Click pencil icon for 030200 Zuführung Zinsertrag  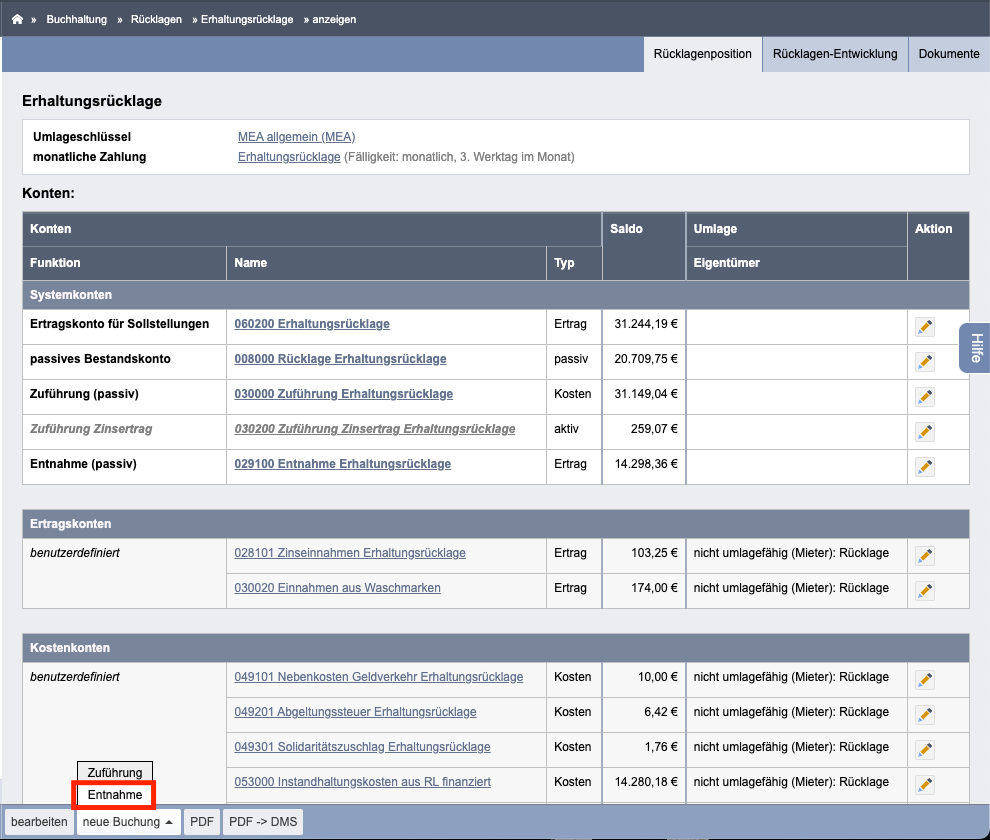pyautogui.click(x=925, y=432)
